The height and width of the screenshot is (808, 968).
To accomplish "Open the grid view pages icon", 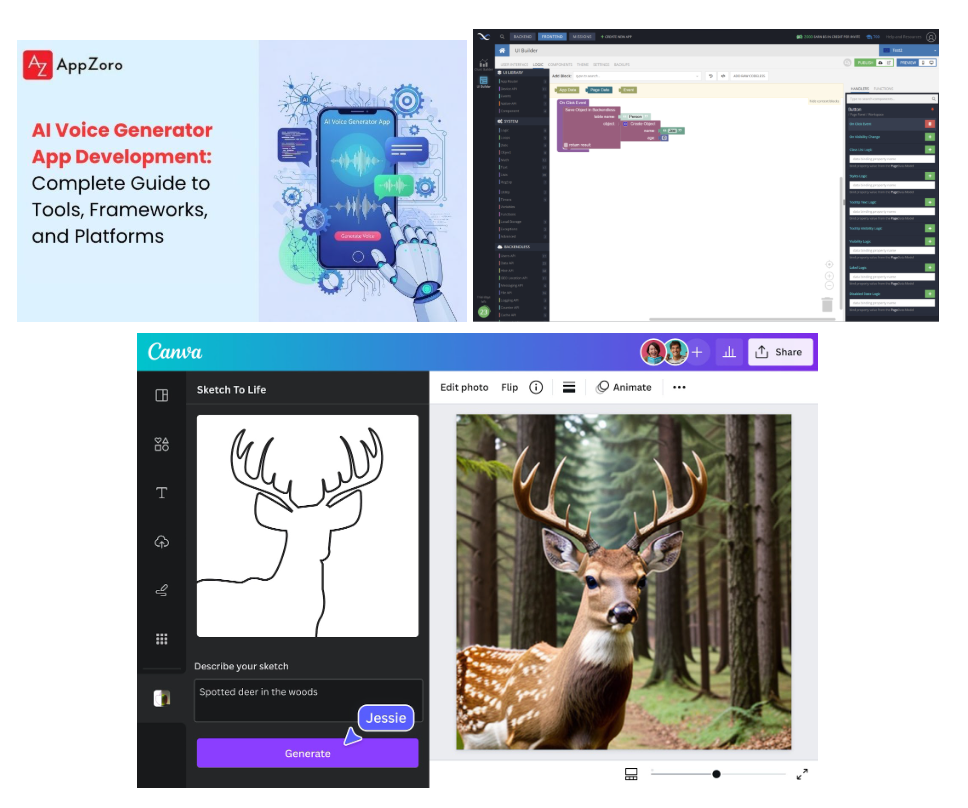I will tap(631, 774).
